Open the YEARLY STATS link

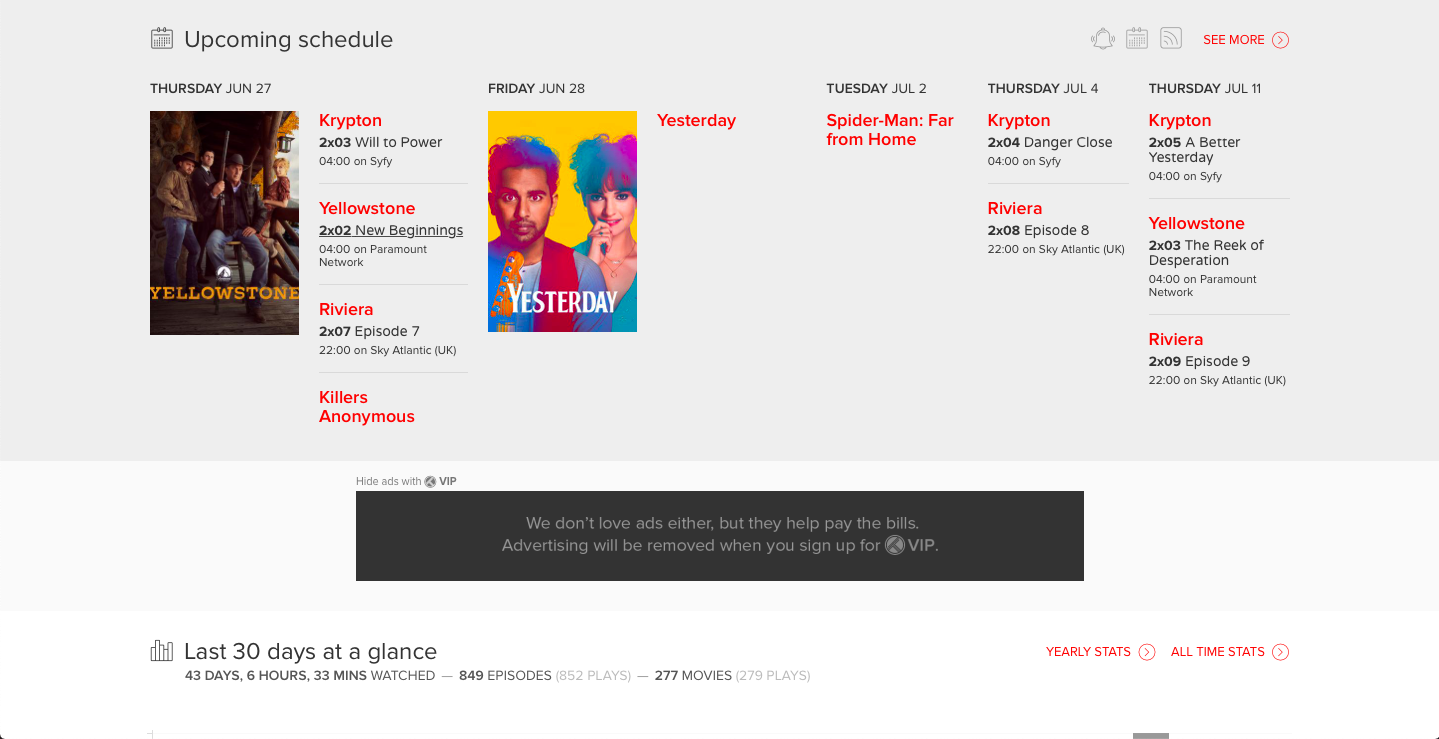tap(1088, 652)
